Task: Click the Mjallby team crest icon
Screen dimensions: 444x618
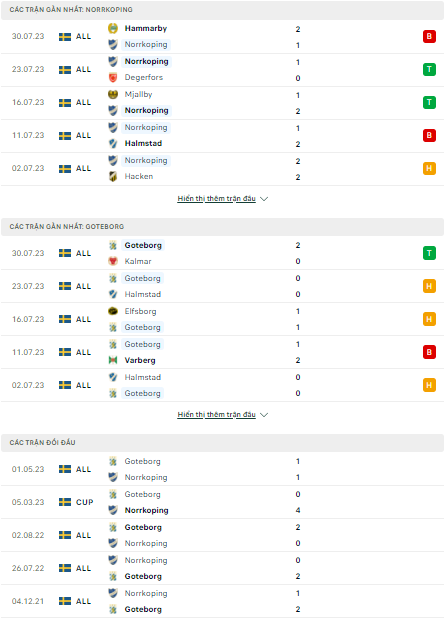Action: [113, 94]
